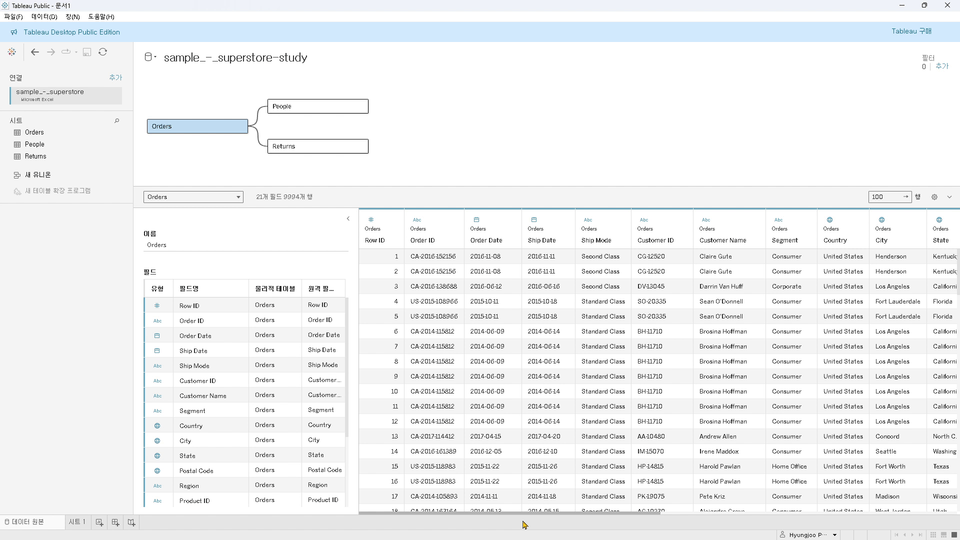Click the Tableau start page logo icon
This screenshot has height=540, width=960.
(12, 52)
